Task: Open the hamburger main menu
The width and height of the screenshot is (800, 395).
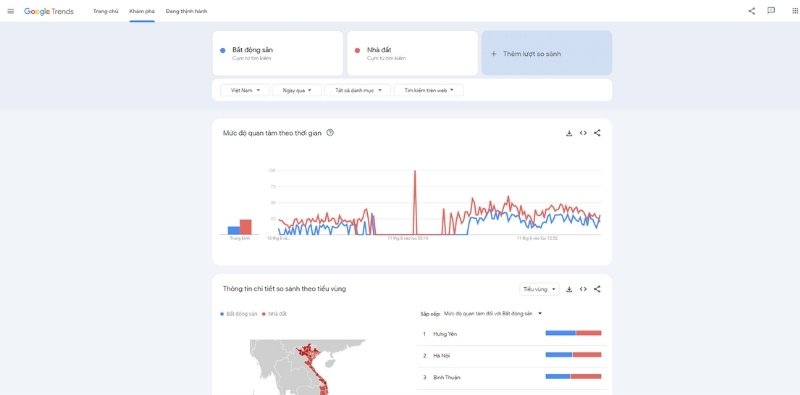Action: click(11, 11)
